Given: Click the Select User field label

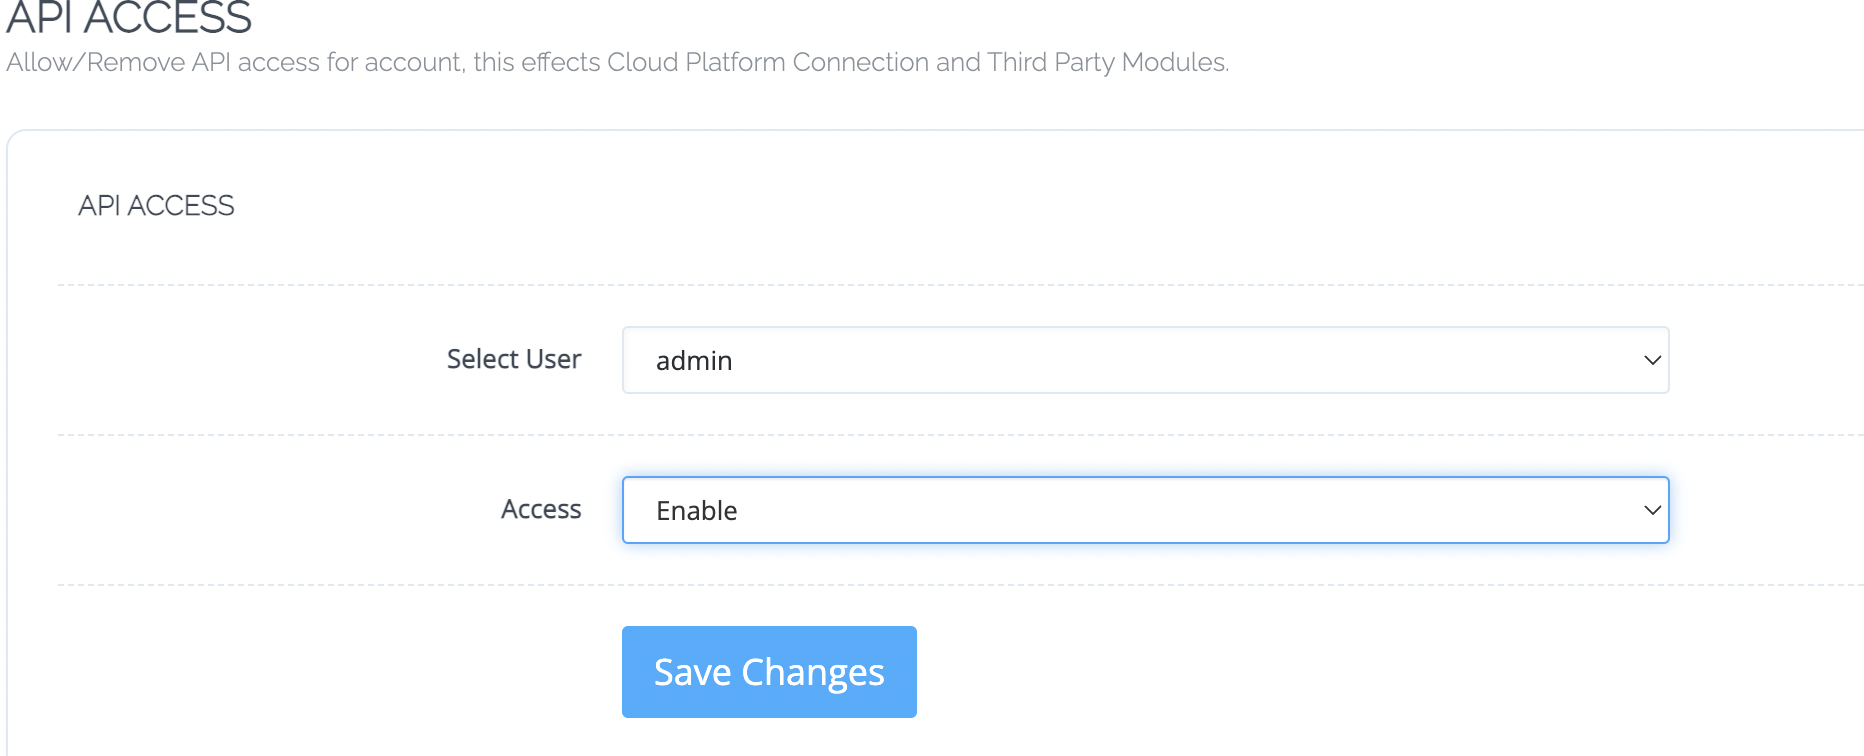Looking at the screenshot, I should tap(514, 359).
